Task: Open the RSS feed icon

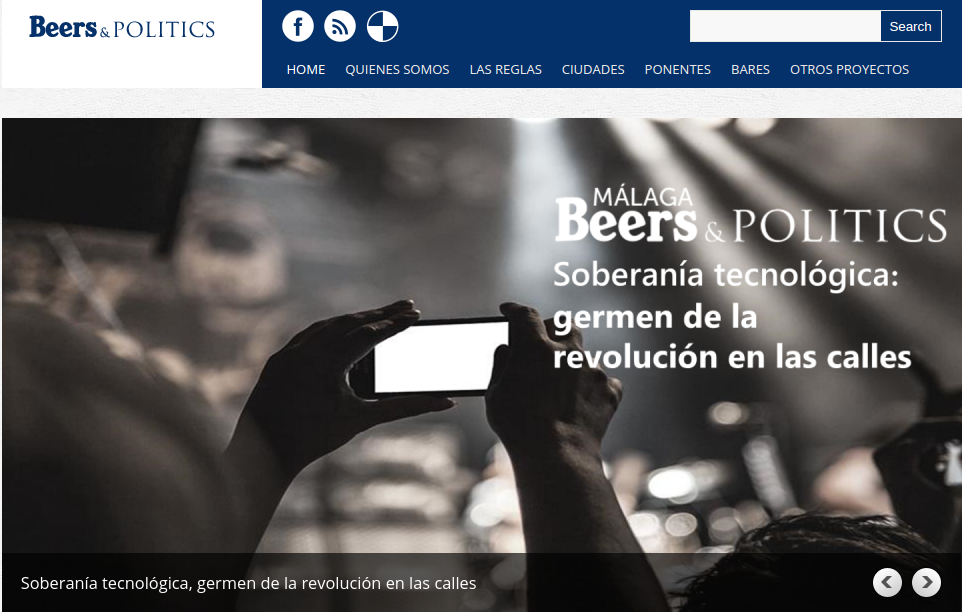Action: point(340,26)
